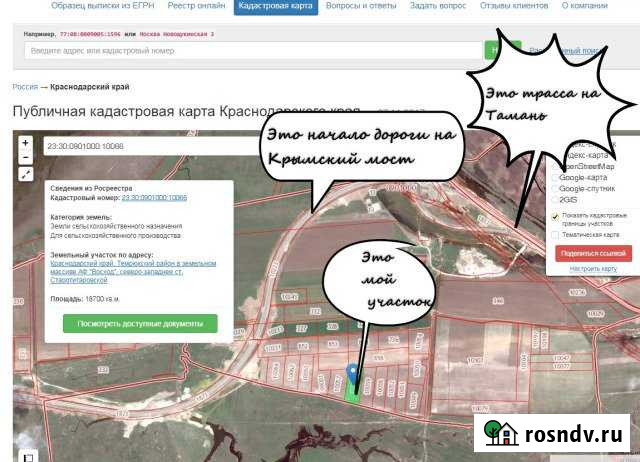Image resolution: width=640 pixels, height=462 pixels.
Task: Zoom out the map with minus button
Action: [25, 158]
